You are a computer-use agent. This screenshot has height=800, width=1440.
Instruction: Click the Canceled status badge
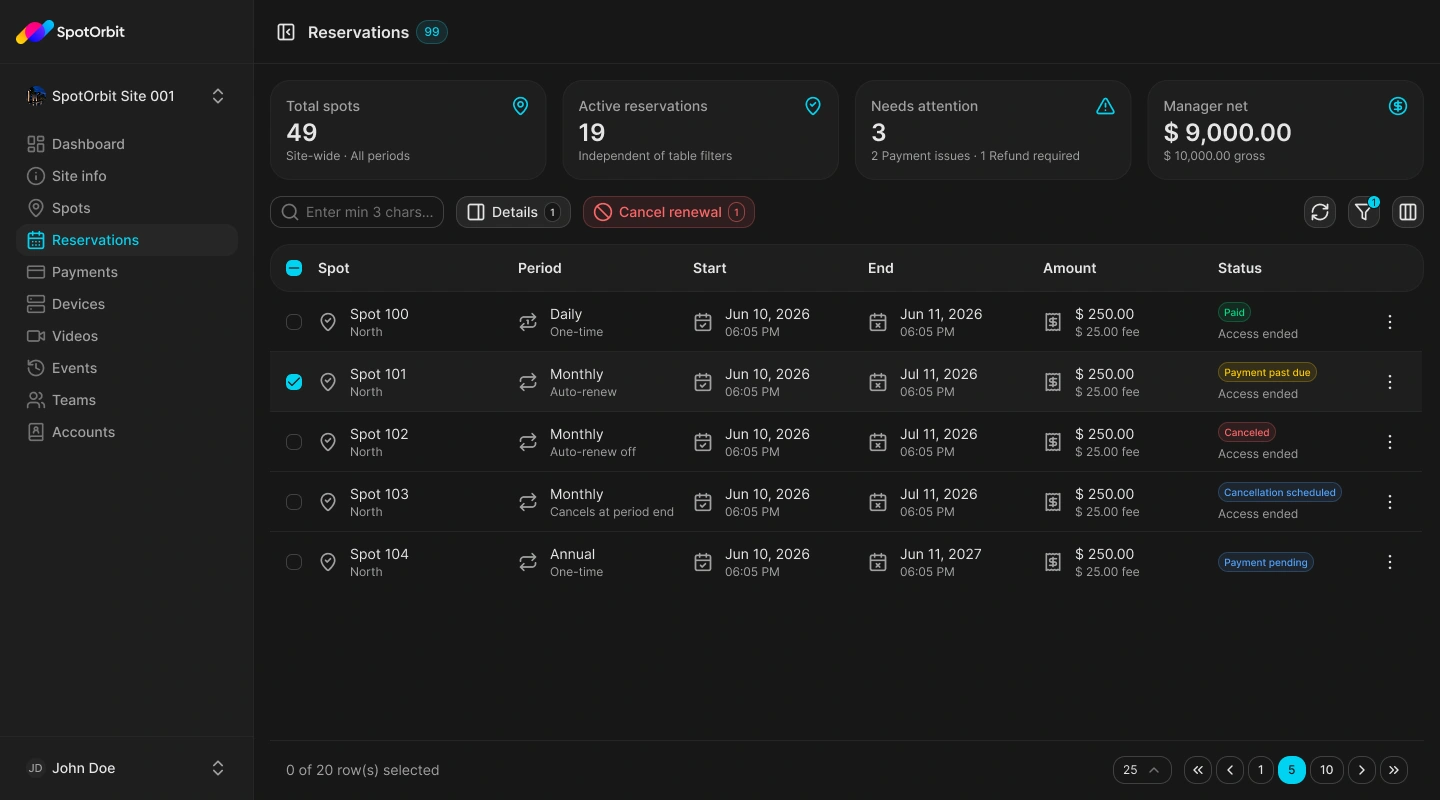pyautogui.click(x=1247, y=432)
